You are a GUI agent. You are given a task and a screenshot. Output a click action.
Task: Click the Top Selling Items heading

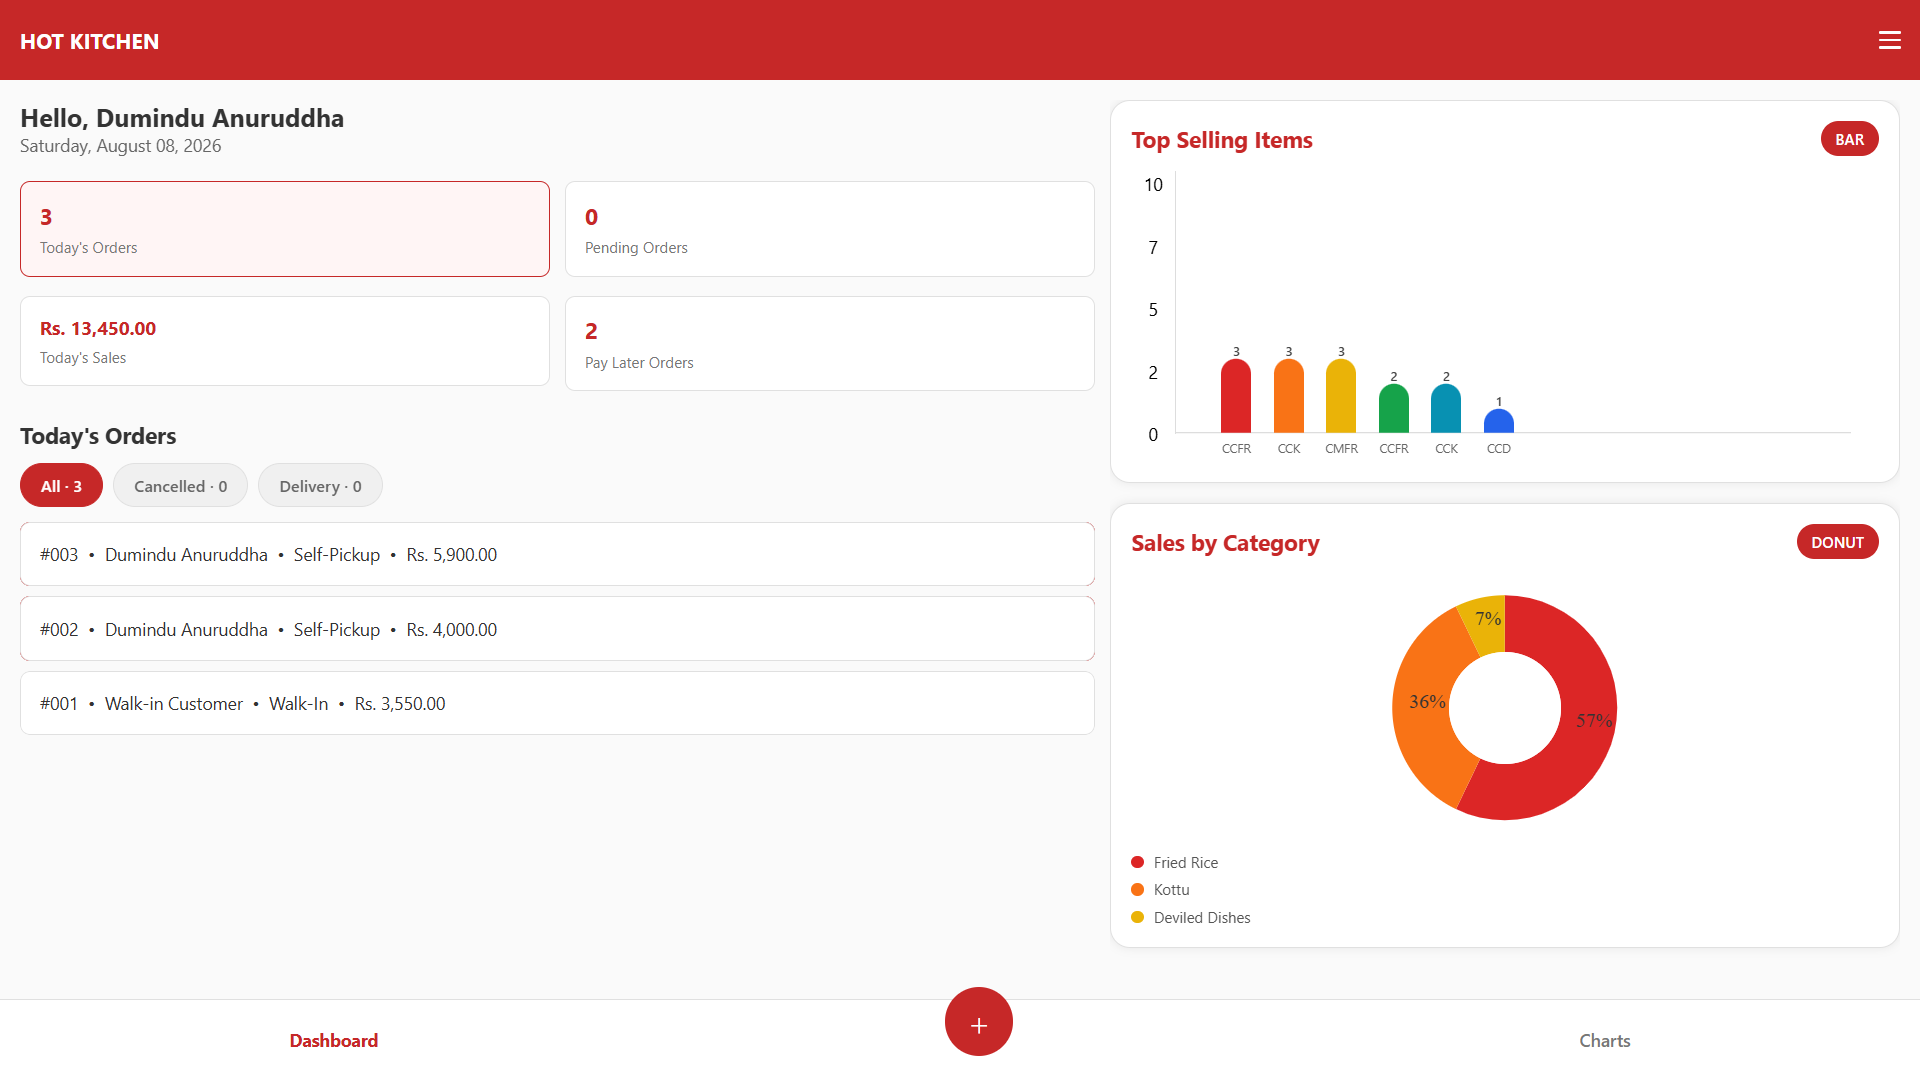[1221, 140]
